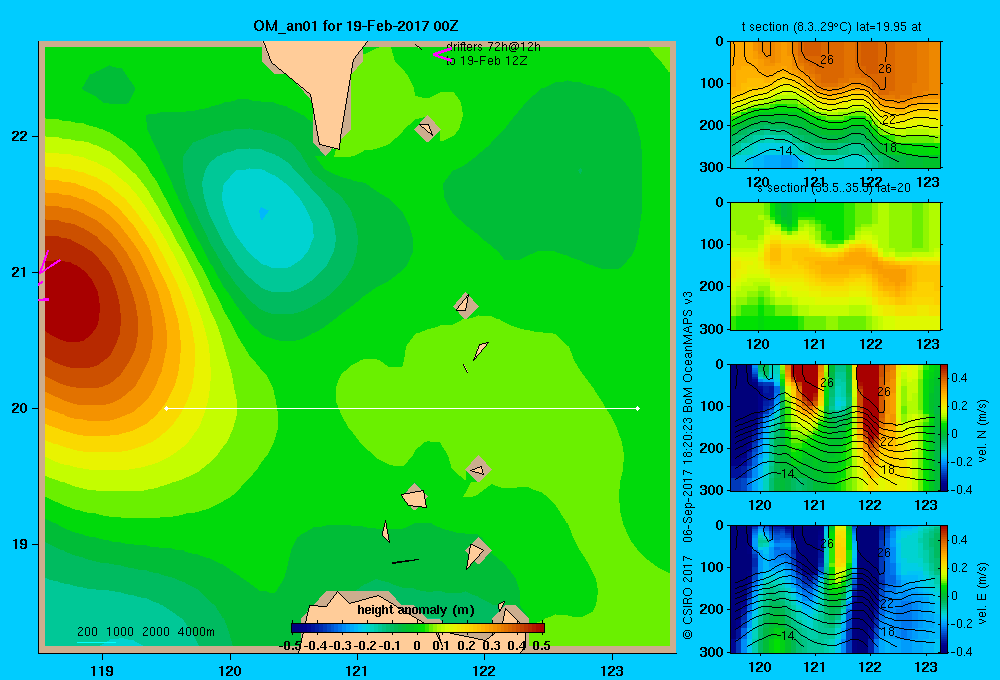
Task: Click the height anomaly color bar
Action: click(x=418, y=628)
